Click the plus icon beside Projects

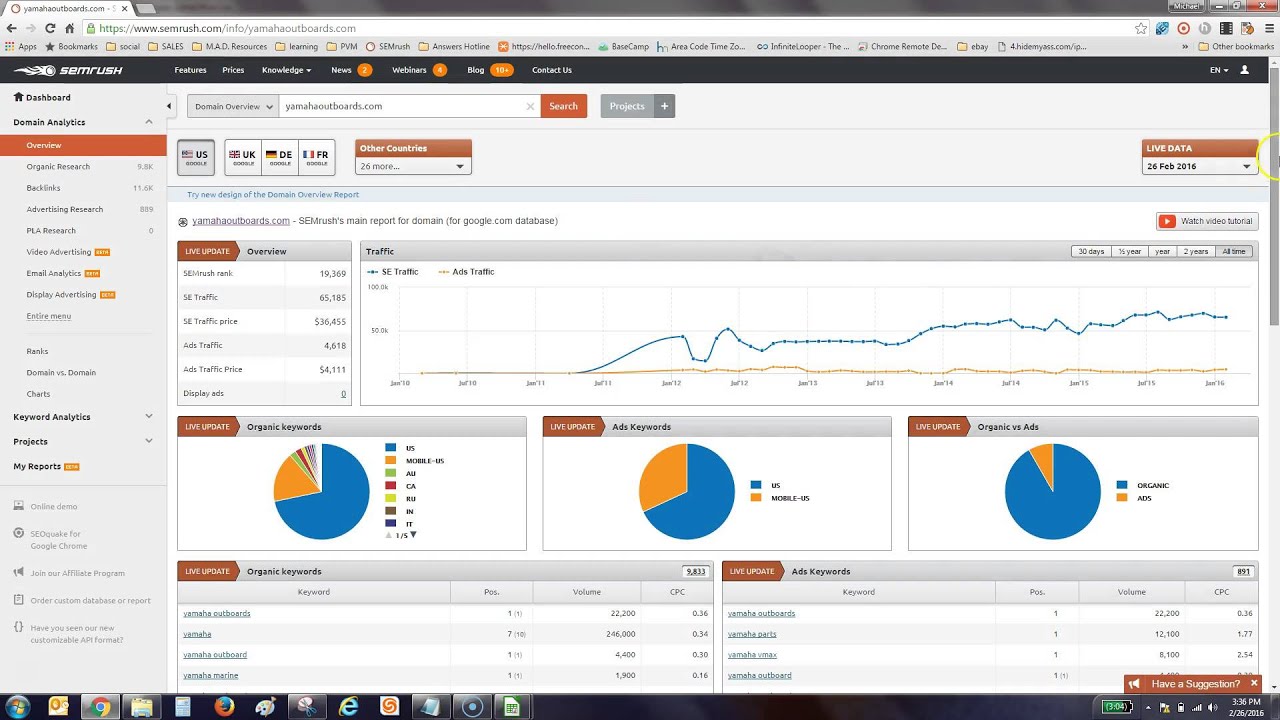(x=665, y=106)
